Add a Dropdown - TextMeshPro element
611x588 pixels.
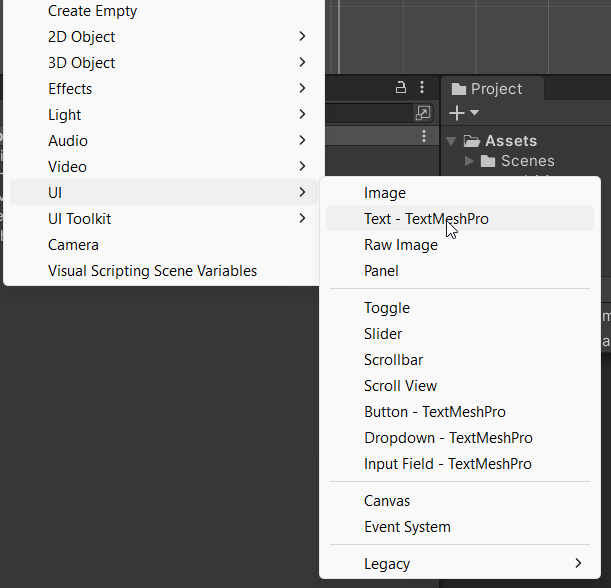(448, 438)
